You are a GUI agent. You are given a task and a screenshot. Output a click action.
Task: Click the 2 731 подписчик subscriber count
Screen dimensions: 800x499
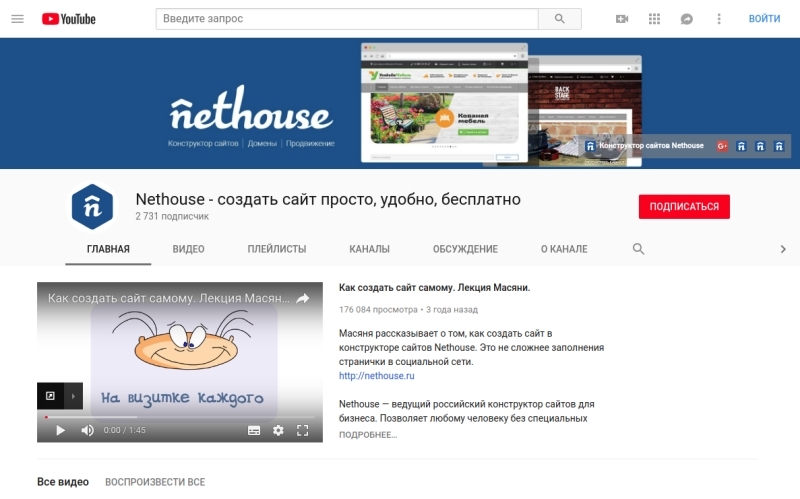pos(172,216)
